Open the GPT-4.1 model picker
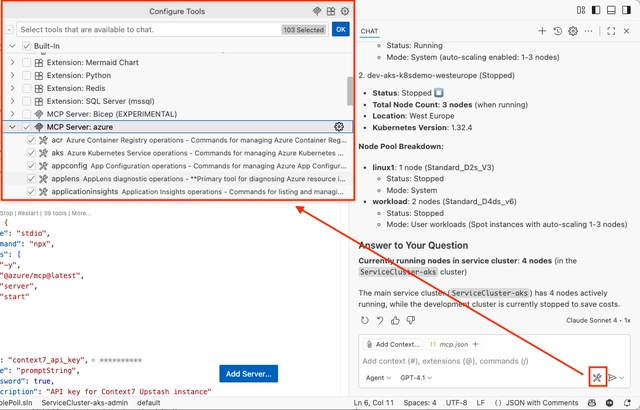This screenshot has width=640, height=410. (x=422, y=378)
